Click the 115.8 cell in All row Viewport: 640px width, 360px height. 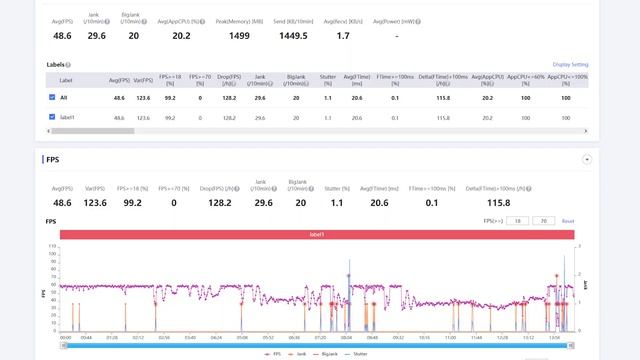pos(443,98)
